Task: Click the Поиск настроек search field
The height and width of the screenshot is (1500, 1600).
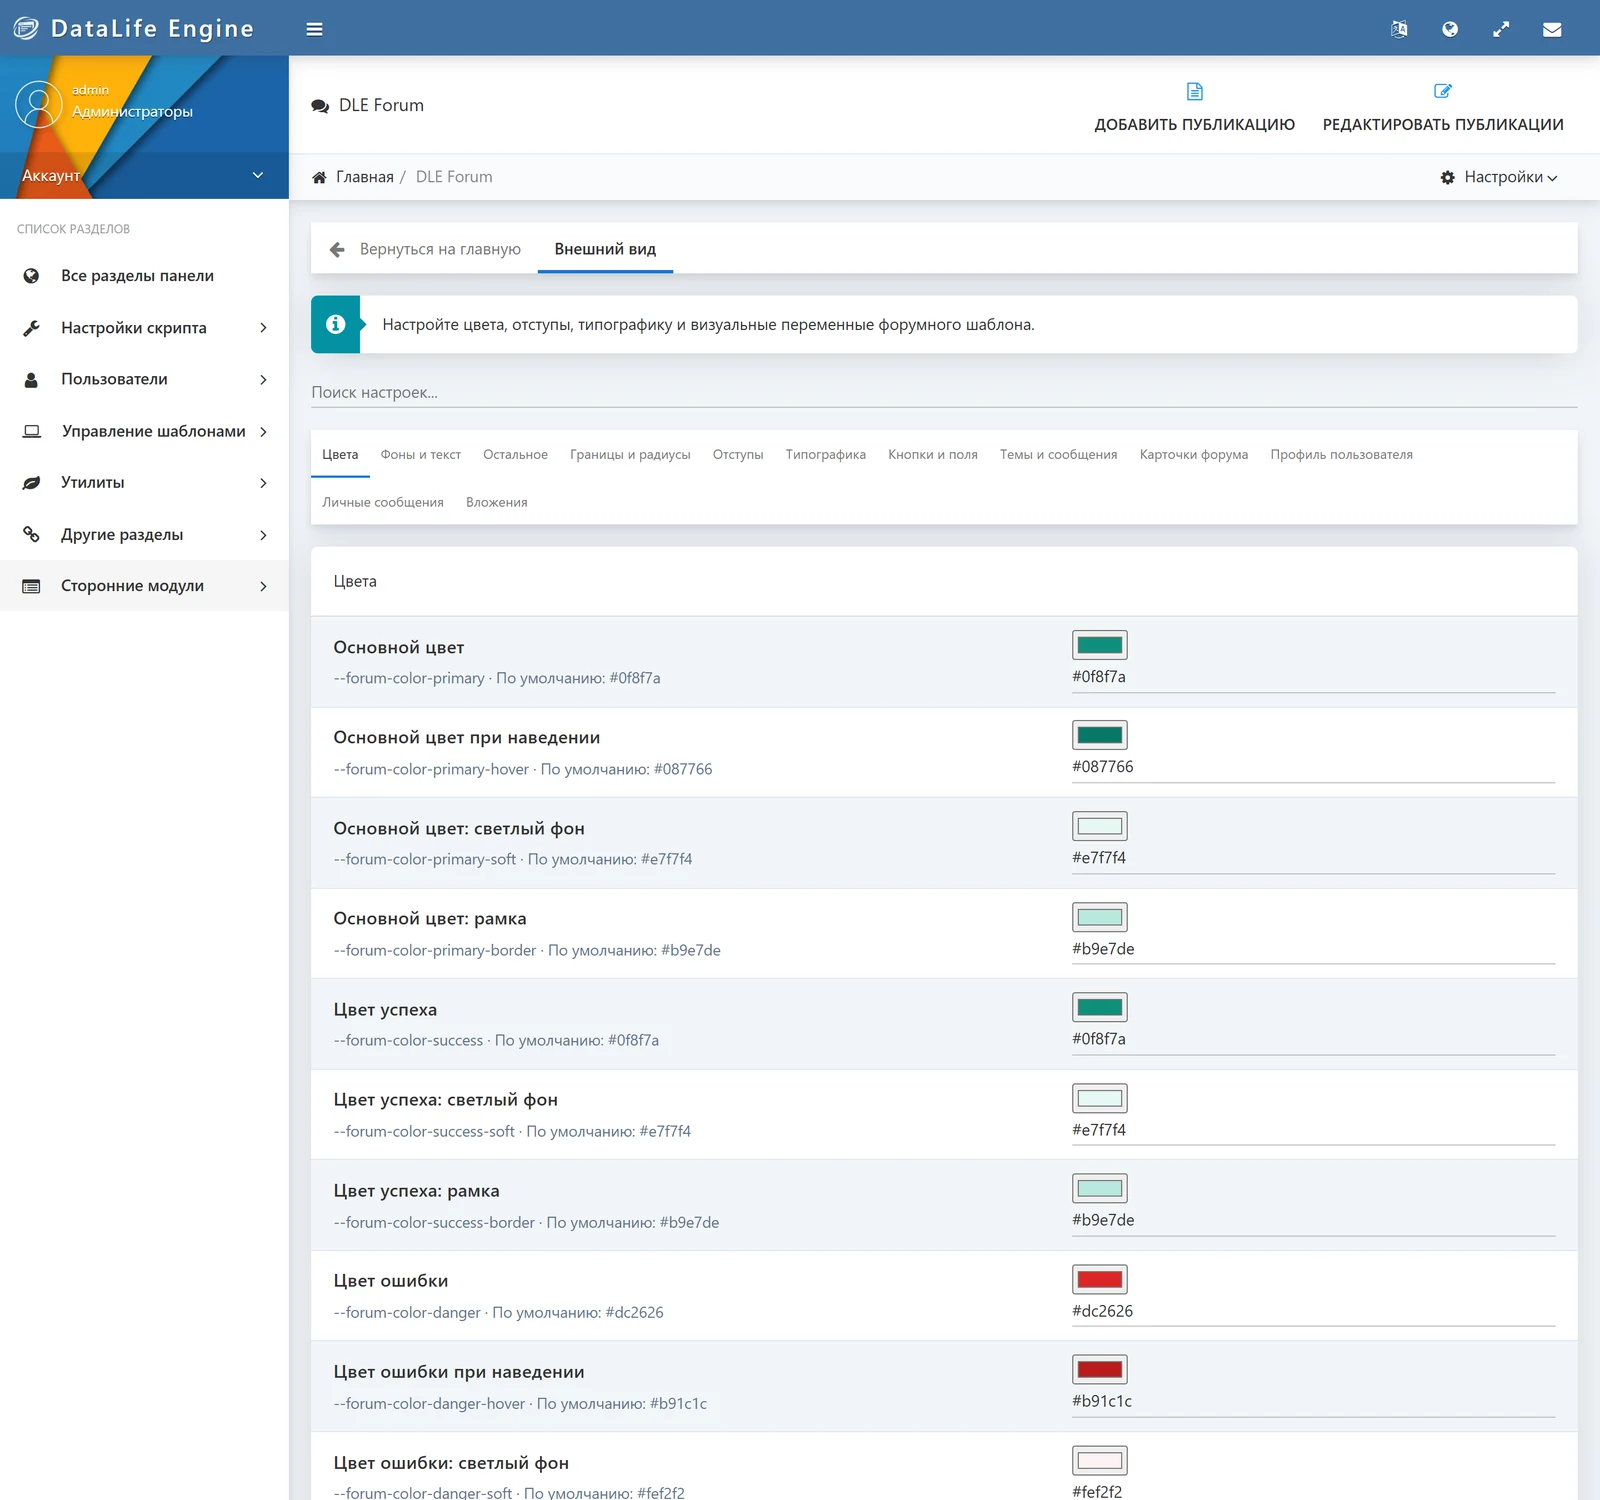Action: 944,392
